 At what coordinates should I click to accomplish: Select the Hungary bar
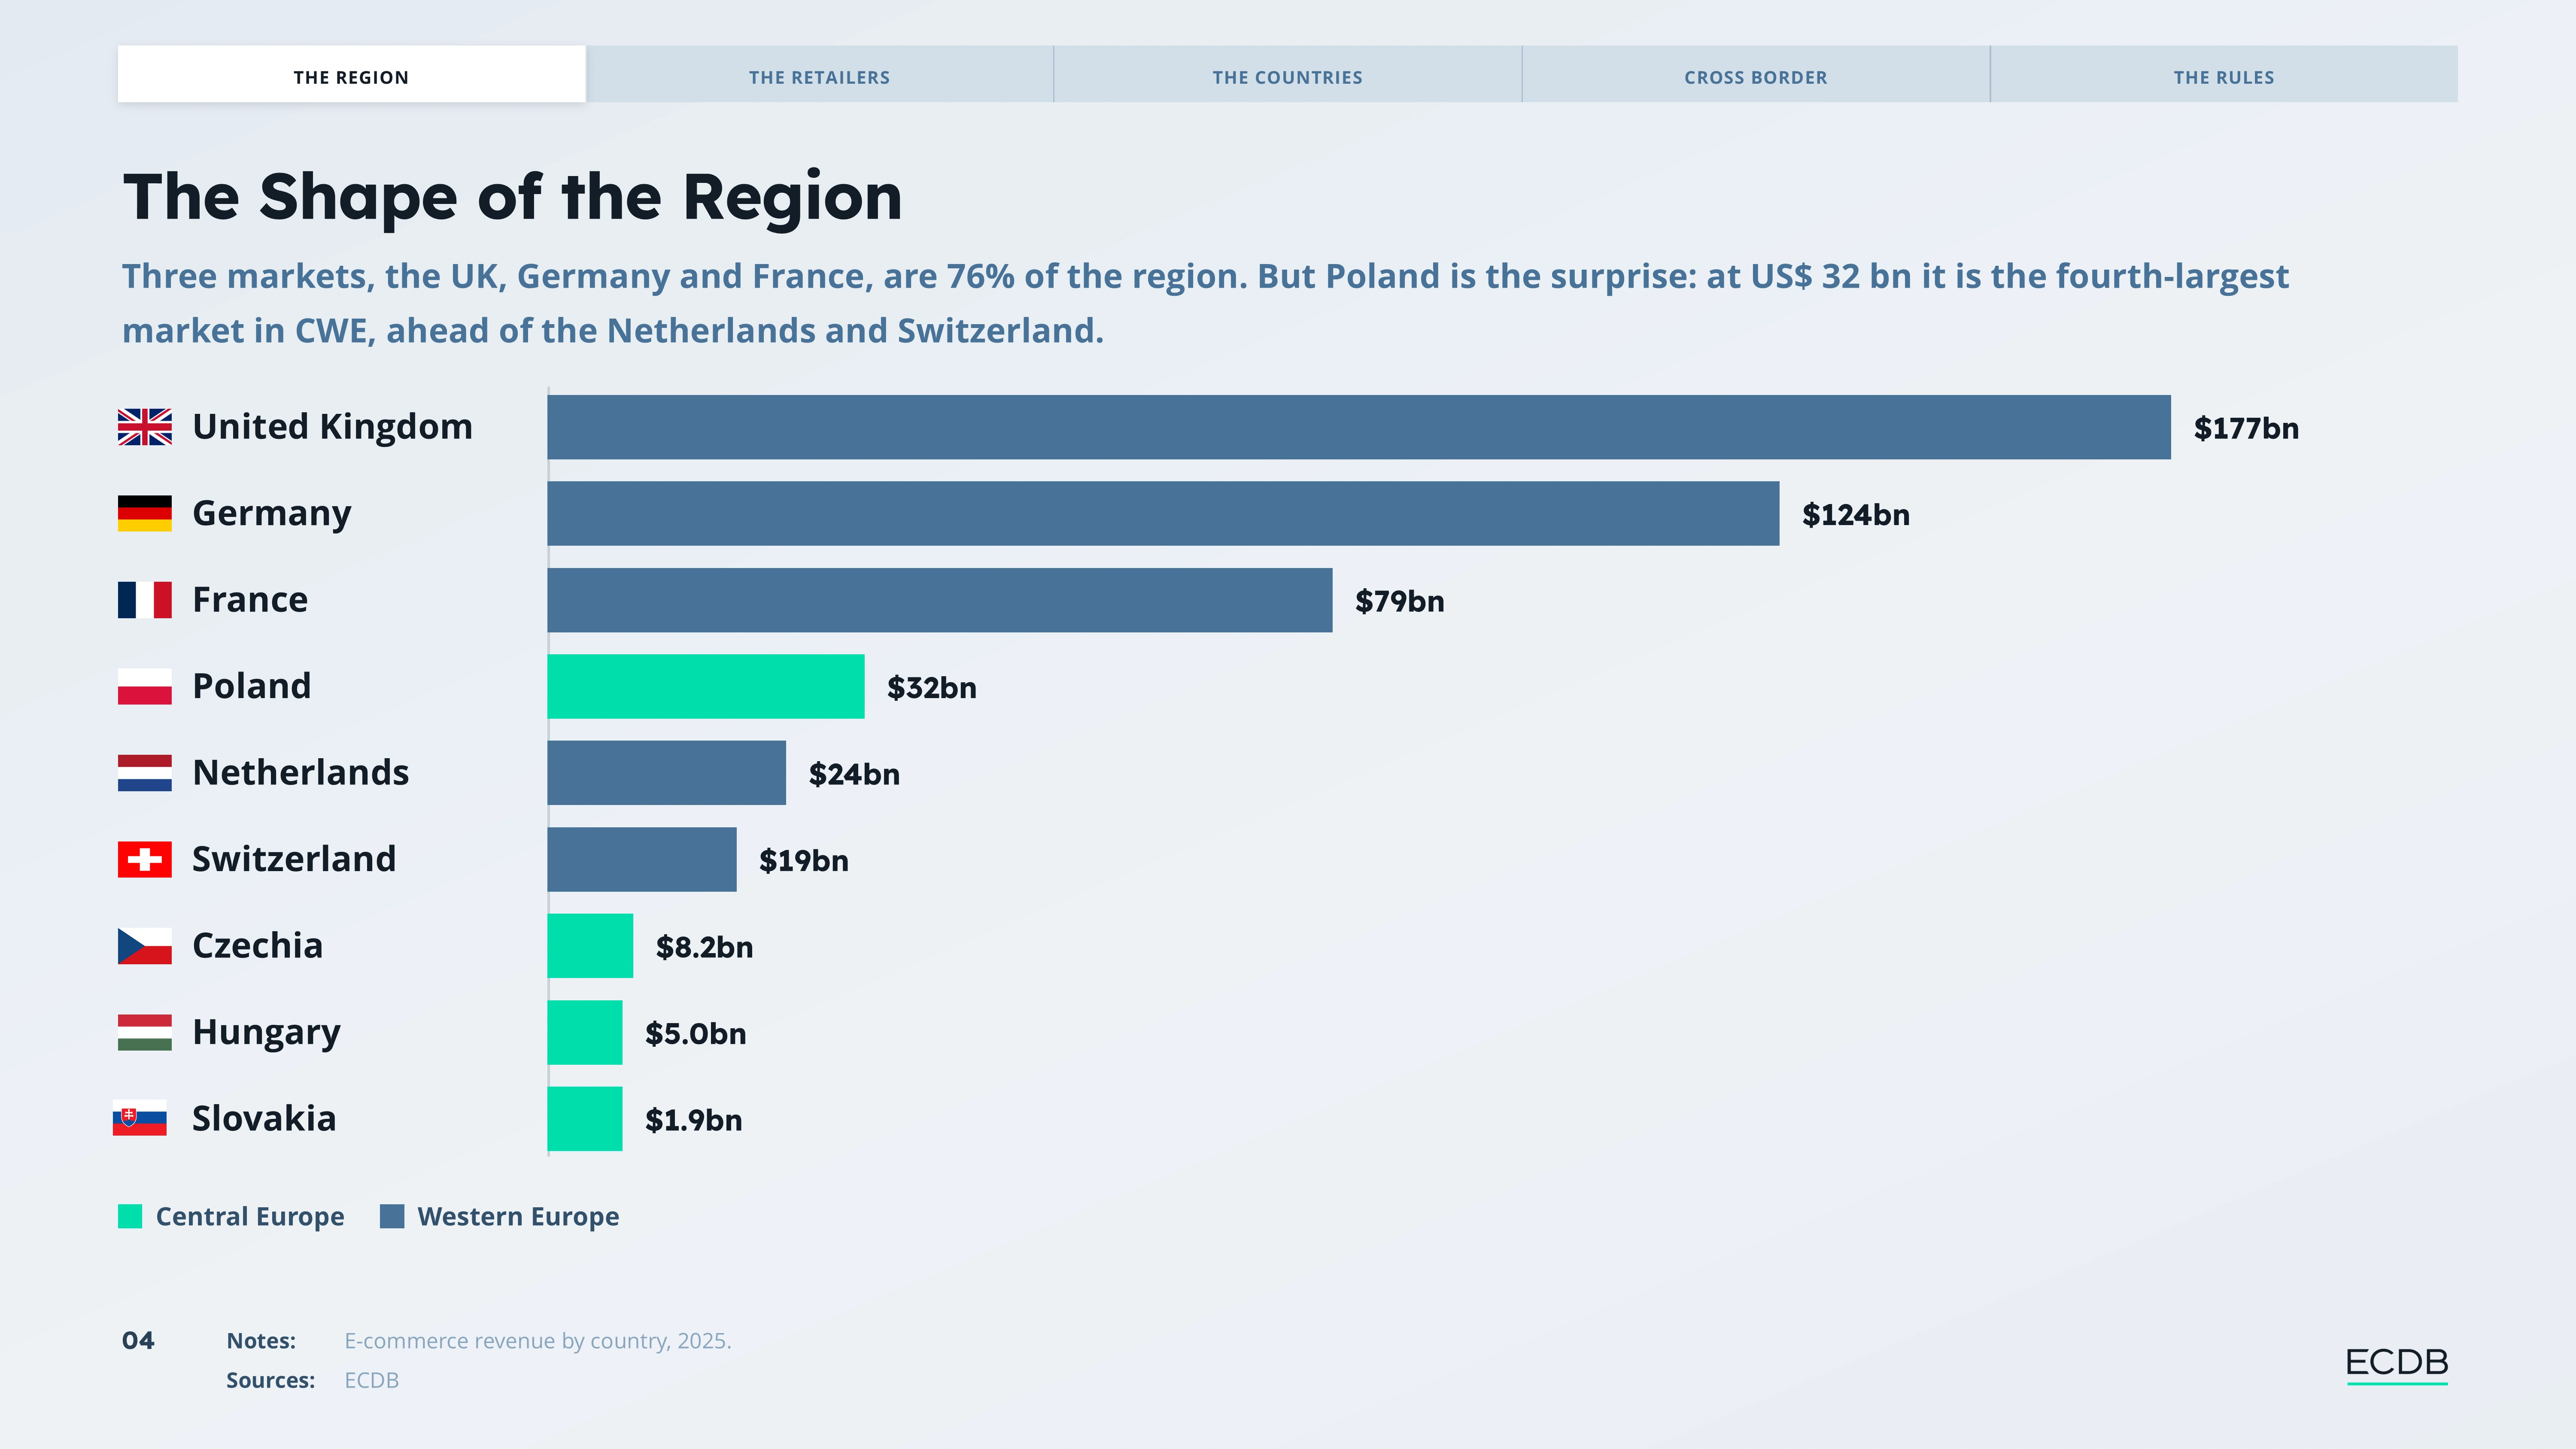585,1032
